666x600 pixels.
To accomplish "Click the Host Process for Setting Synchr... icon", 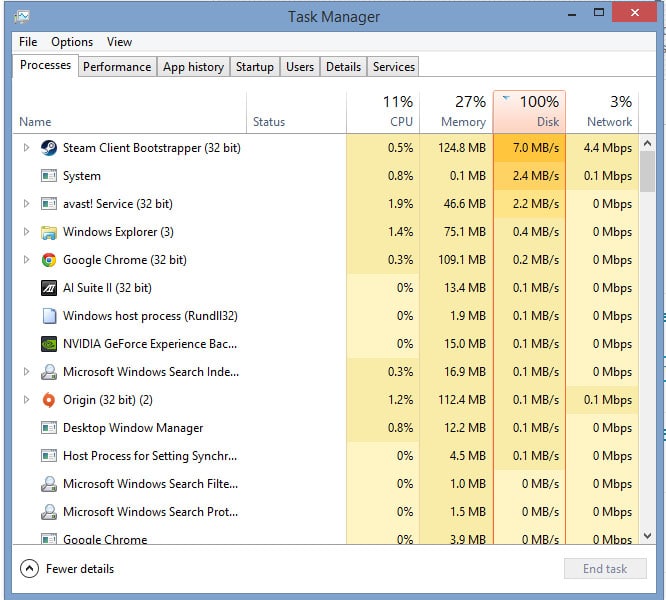I will click(49, 456).
